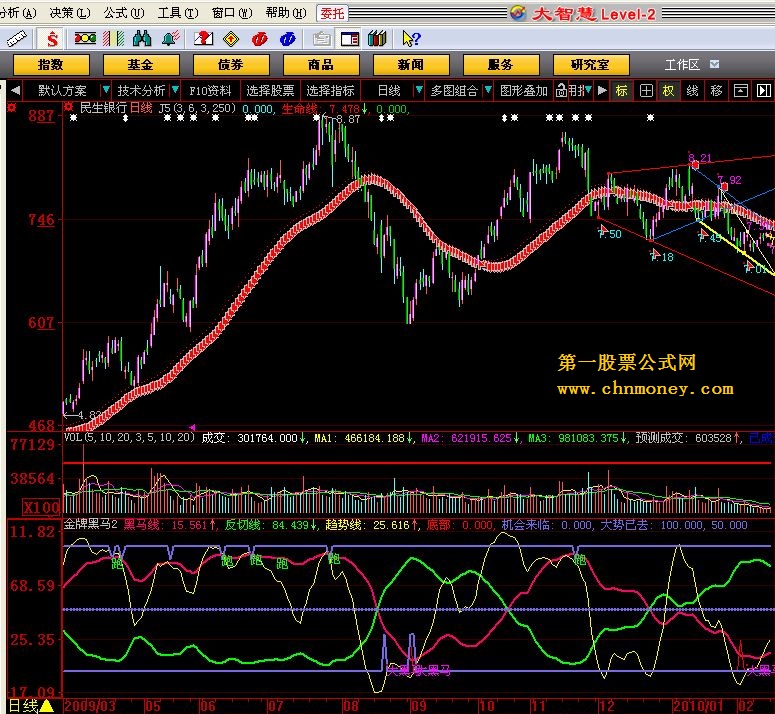Image resolution: width=775 pixels, height=714 pixels.
Task: Click the www.chnmoney.com link text
Action: click(645, 389)
